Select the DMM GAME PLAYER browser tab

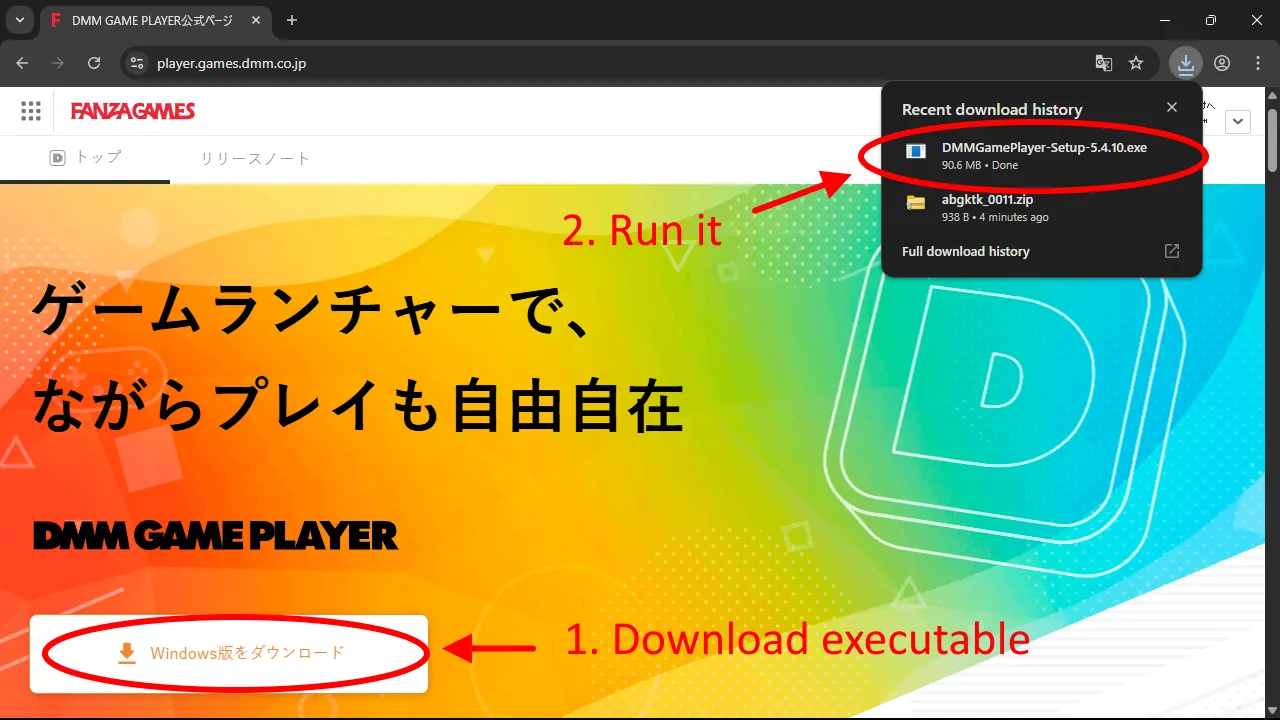click(156, 20)
